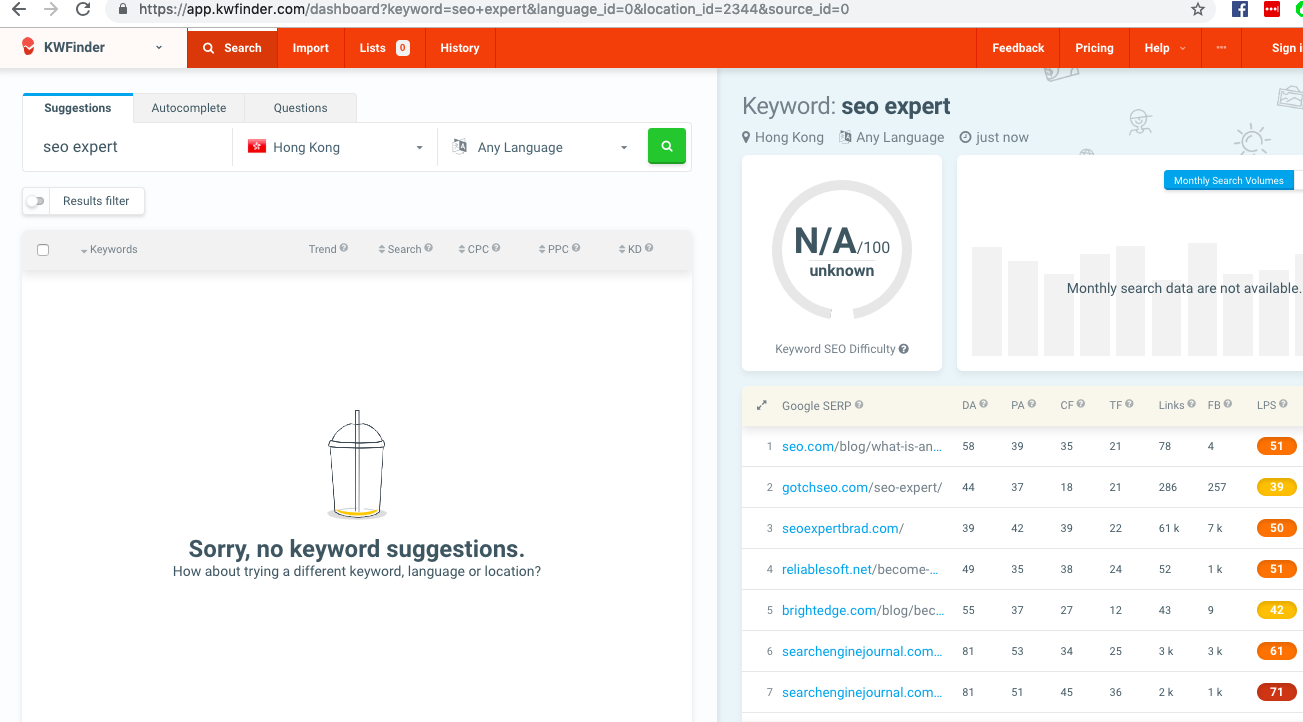
Task: Click the keyword input field with seo expert
Action: tap(128, 147)
